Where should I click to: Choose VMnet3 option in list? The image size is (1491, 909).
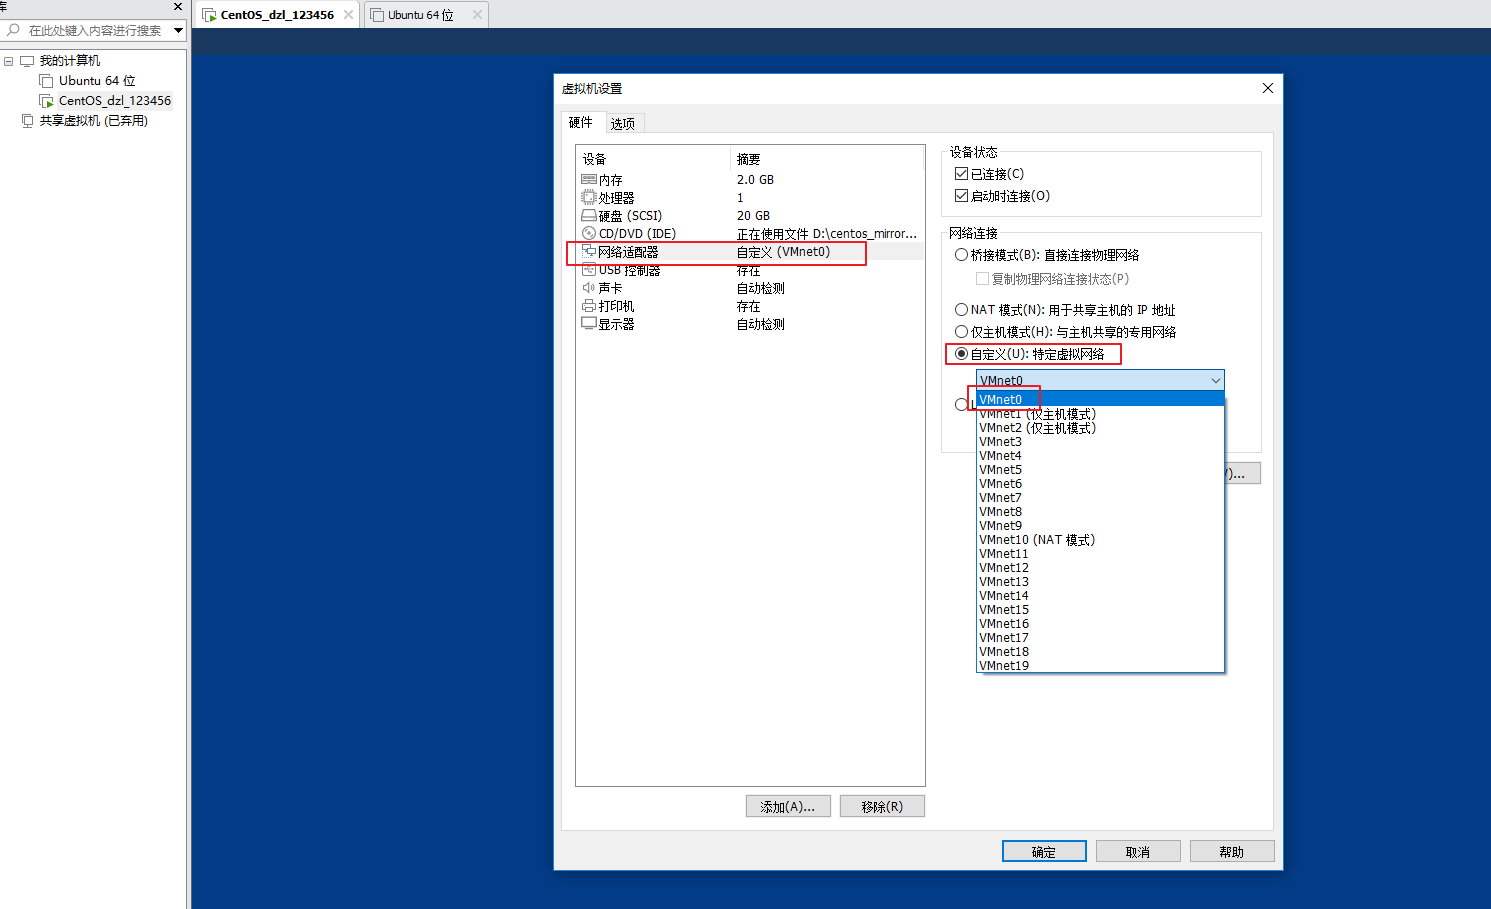[1100, 442]
